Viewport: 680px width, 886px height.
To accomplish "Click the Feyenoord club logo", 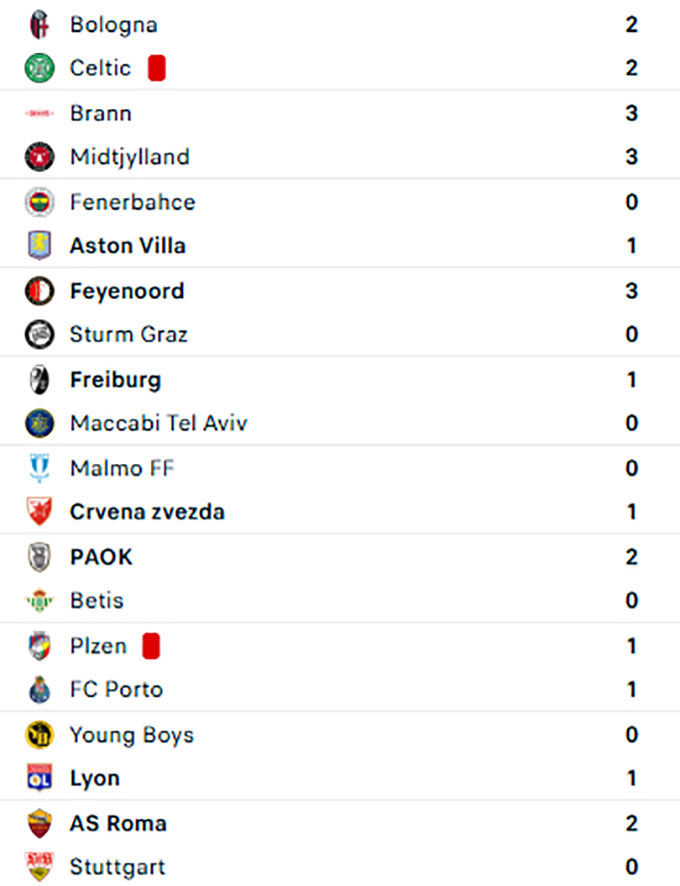I will click(x=39, y=291).
